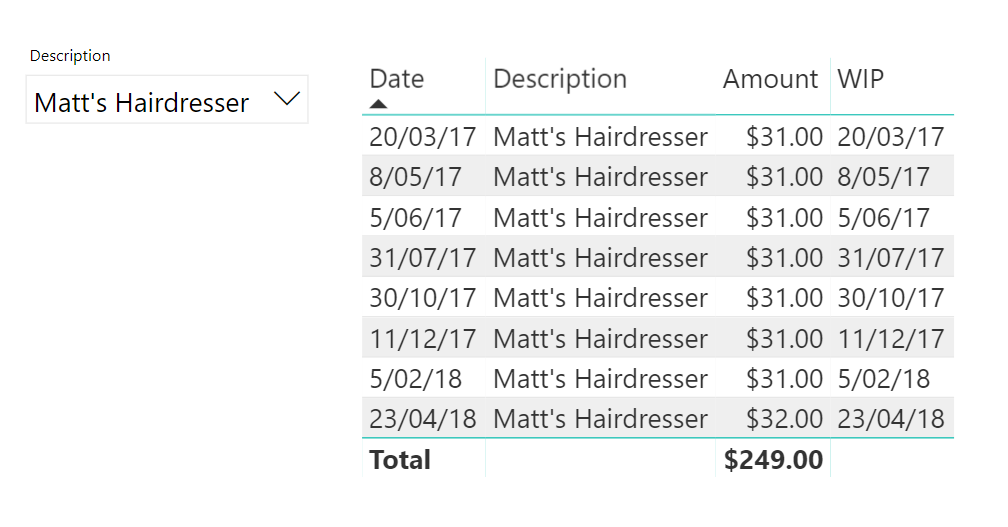1008x527 pixels.
Task: Click the 30/10/17 row description
Action: point(600,298)
